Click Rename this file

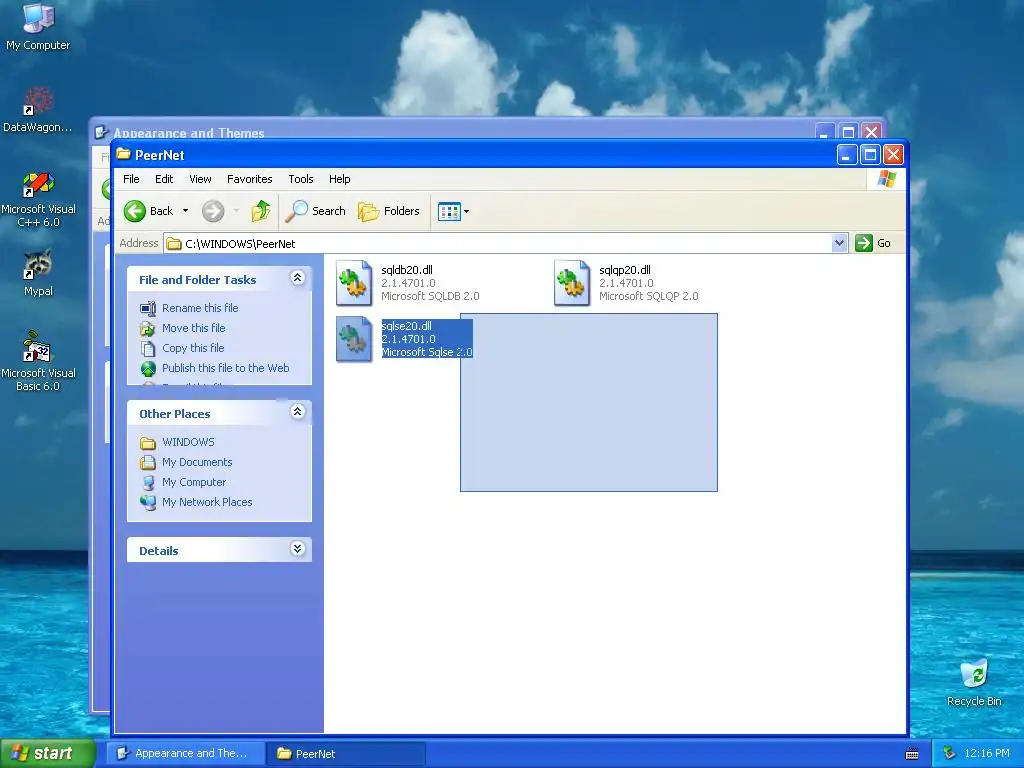200,308
